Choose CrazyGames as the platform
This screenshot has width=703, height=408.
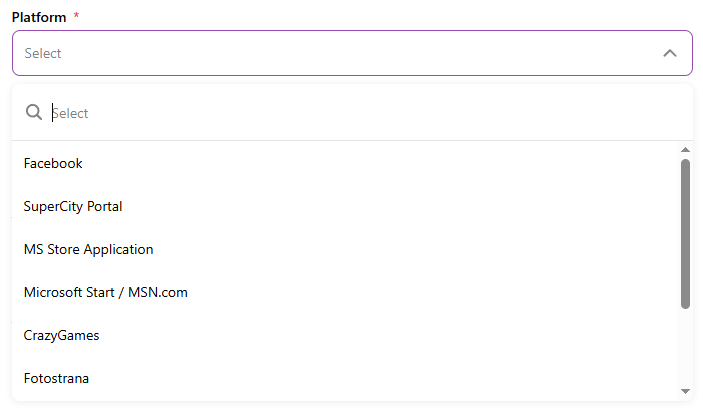(x=62, y=335)
